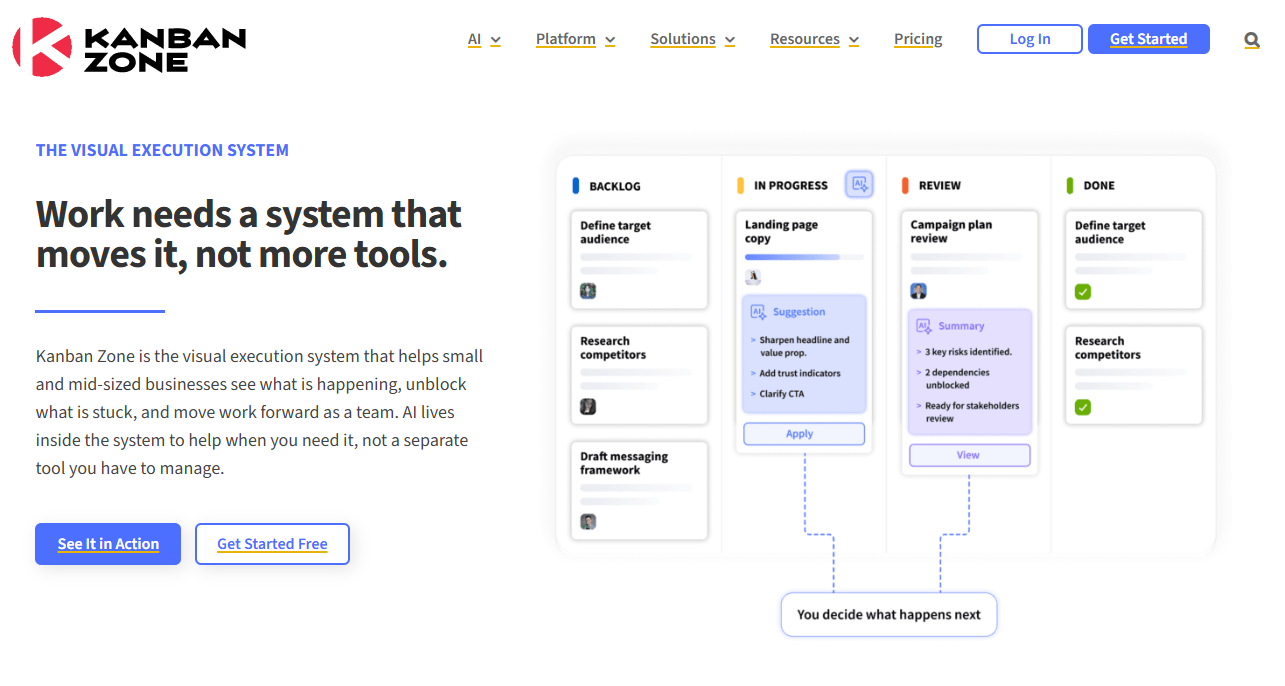Click the blue marker beside BACKLOG
This screenshot has width=1285, height=686.
coord(576,185)
